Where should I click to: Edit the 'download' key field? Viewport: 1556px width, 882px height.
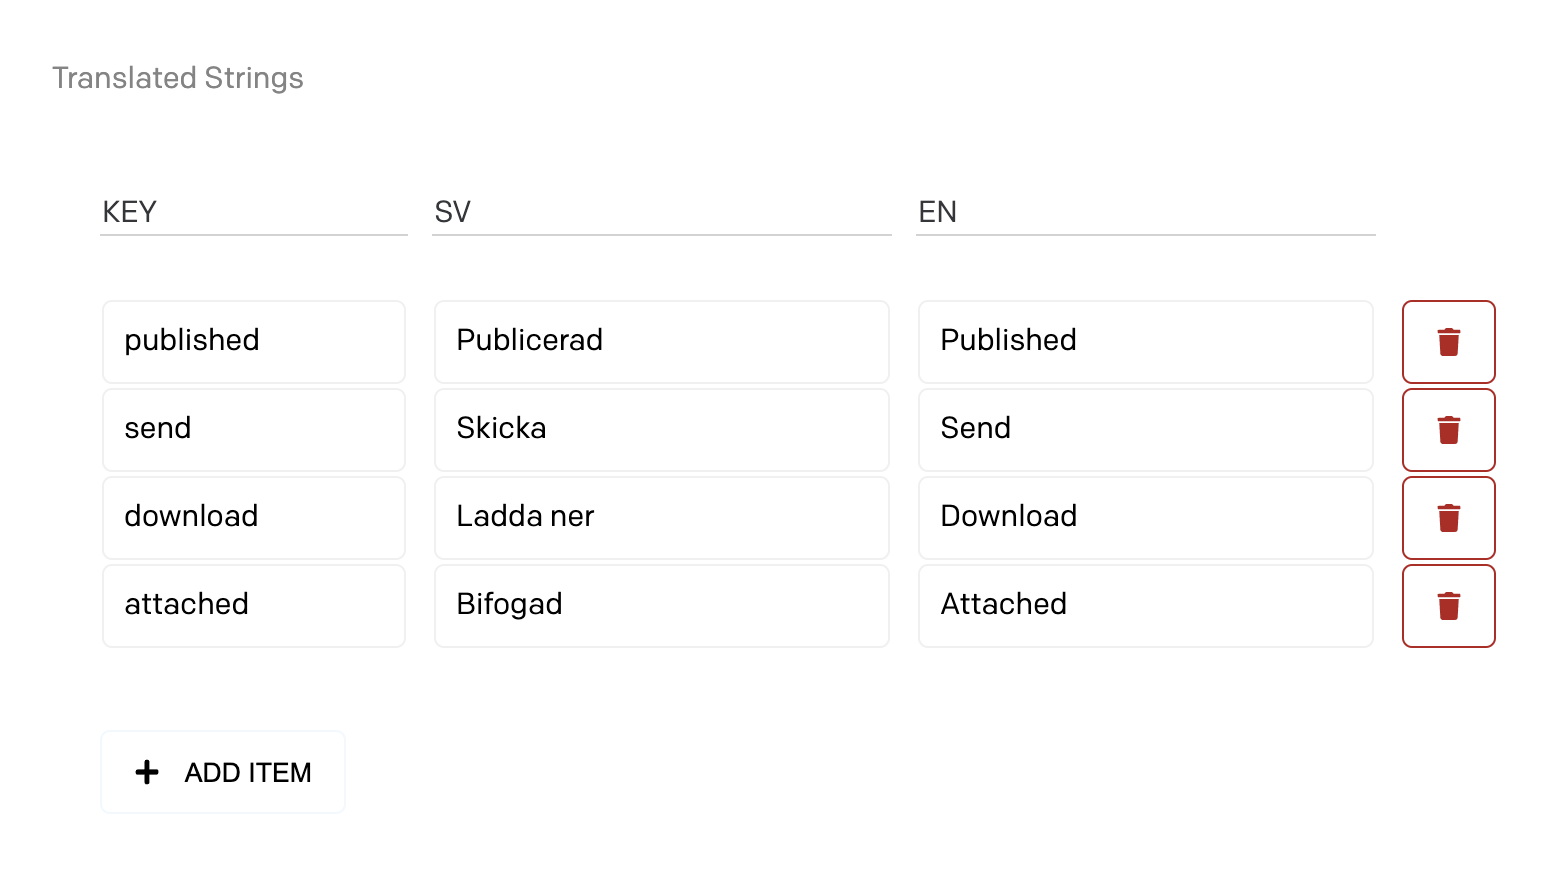click(x=254, y=518)
